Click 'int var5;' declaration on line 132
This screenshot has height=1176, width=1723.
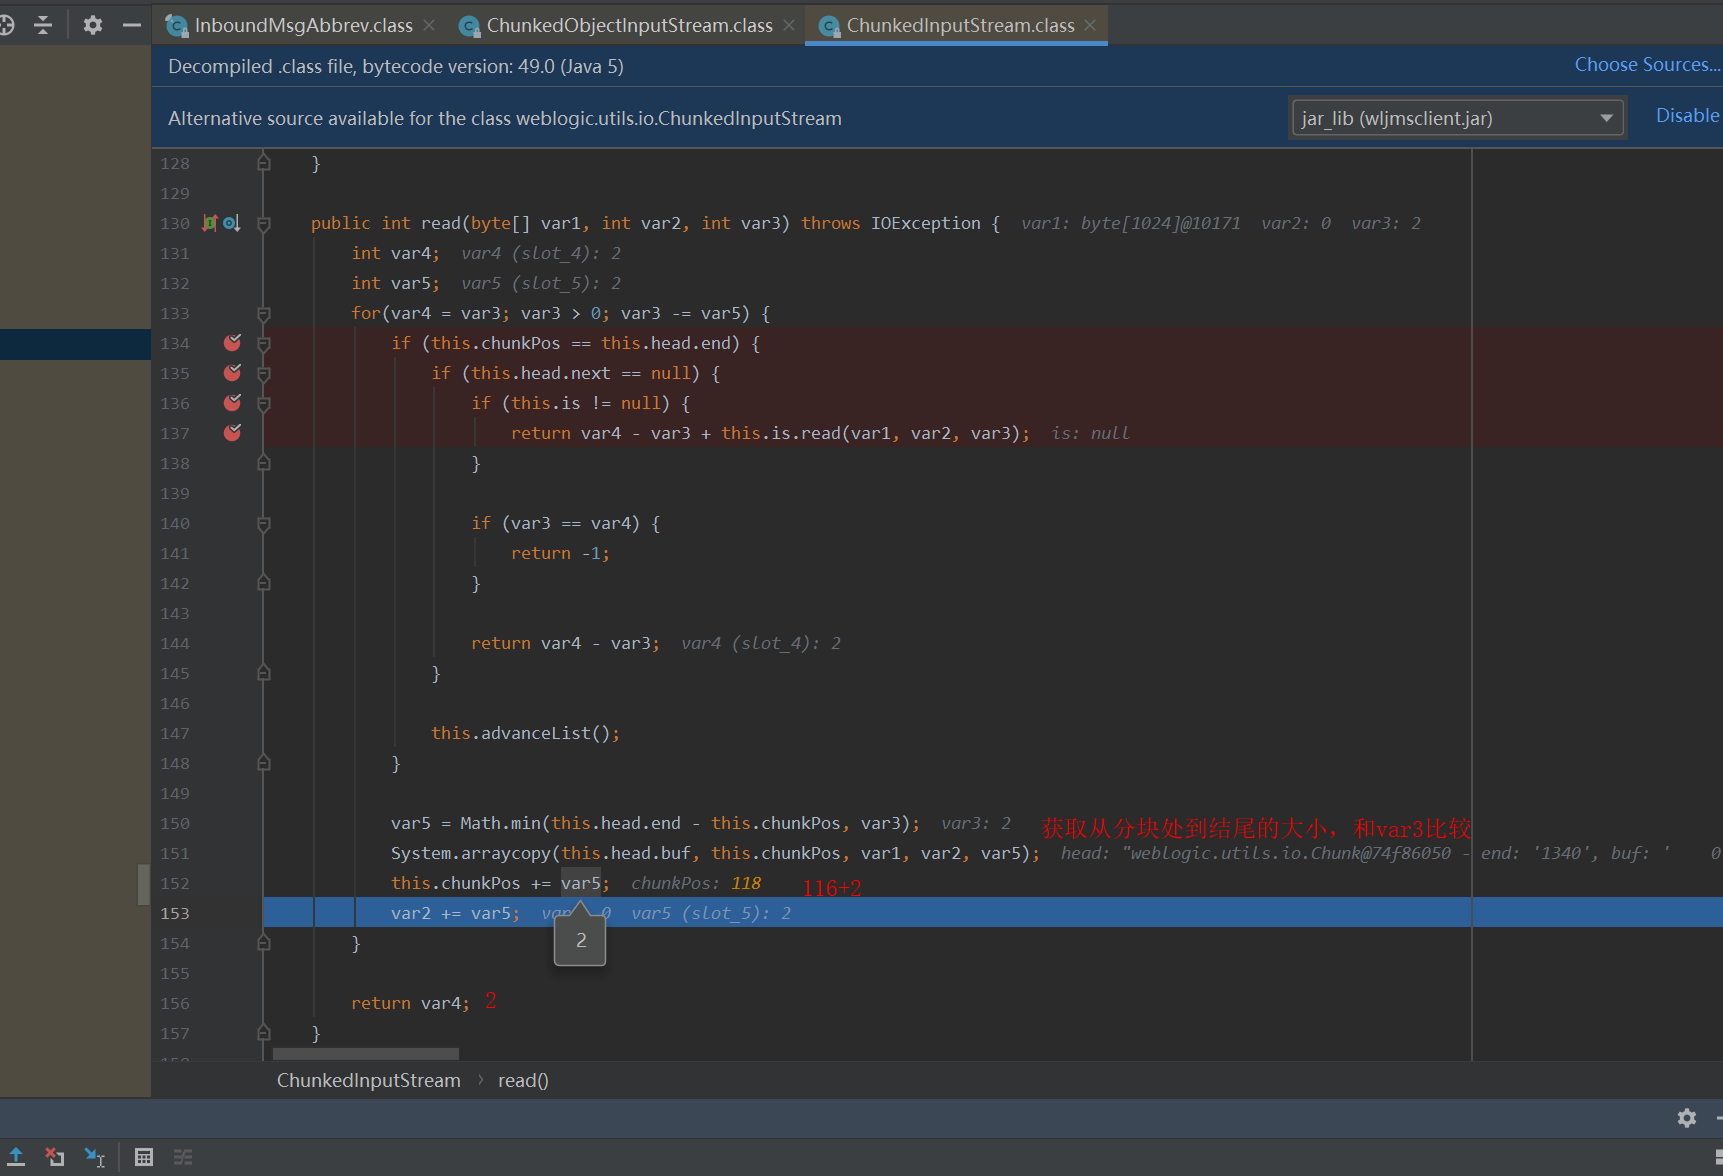click(395, 283)
